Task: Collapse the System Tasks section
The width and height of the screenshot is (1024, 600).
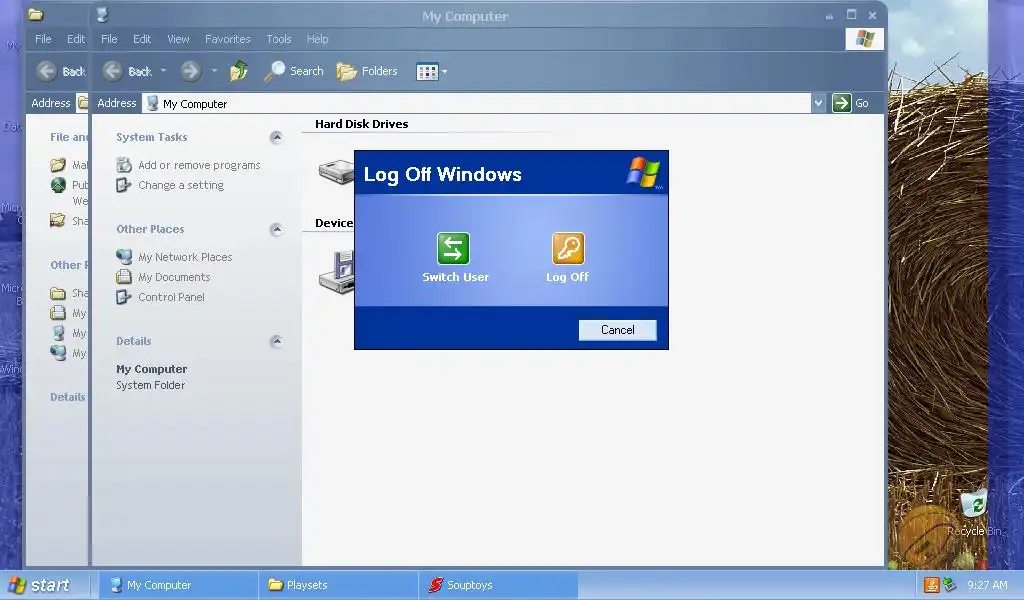Action: tap(276, 137)
